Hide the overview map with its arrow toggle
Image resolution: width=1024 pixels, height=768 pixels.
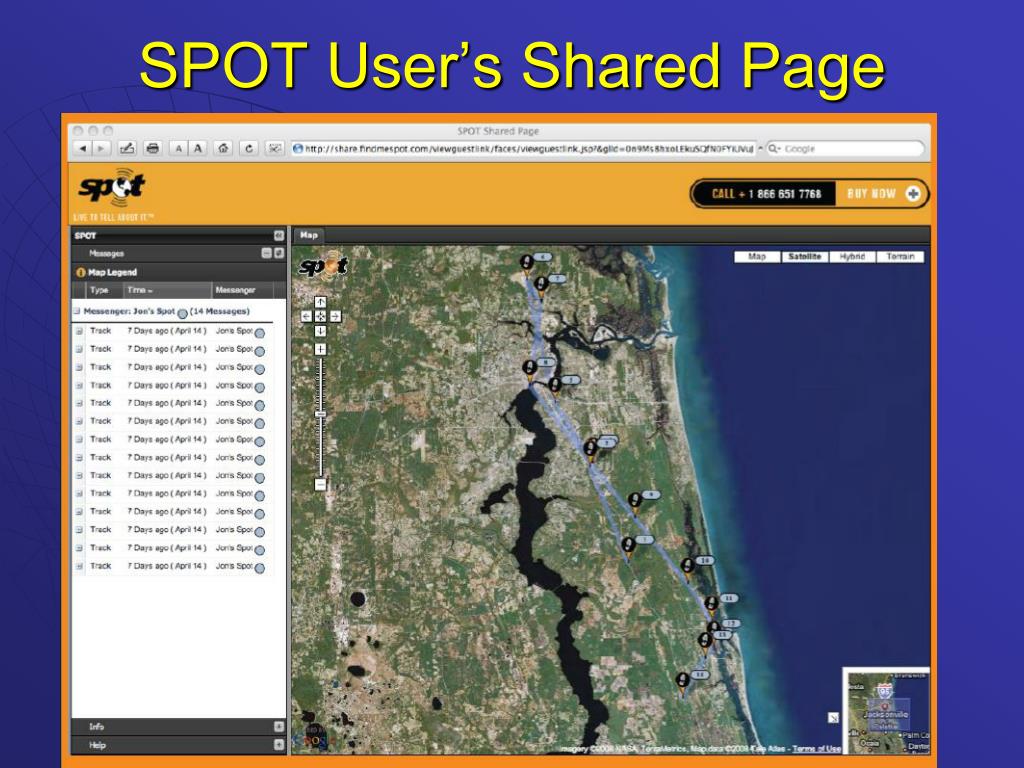click(833, 718)
